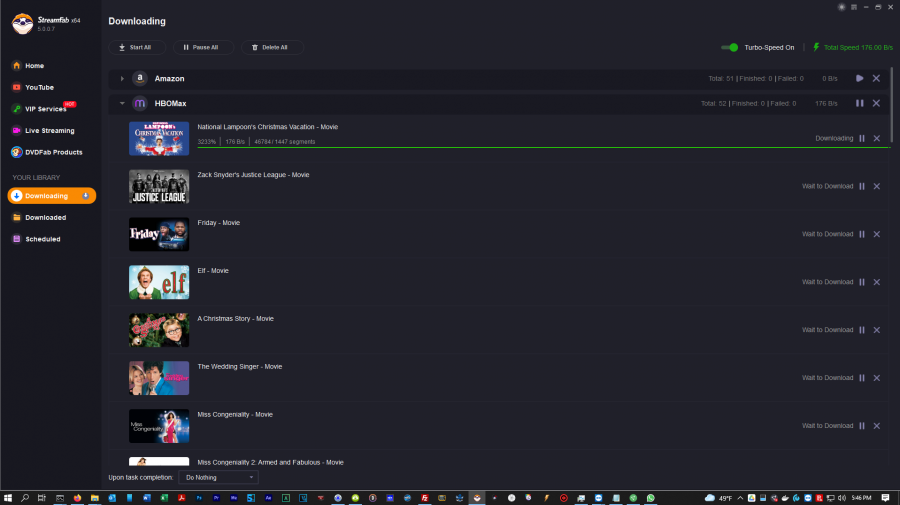Switch to the Downloaded library tab
The width and height of the screenshot is (900, 505).
(x=45, y=217)
